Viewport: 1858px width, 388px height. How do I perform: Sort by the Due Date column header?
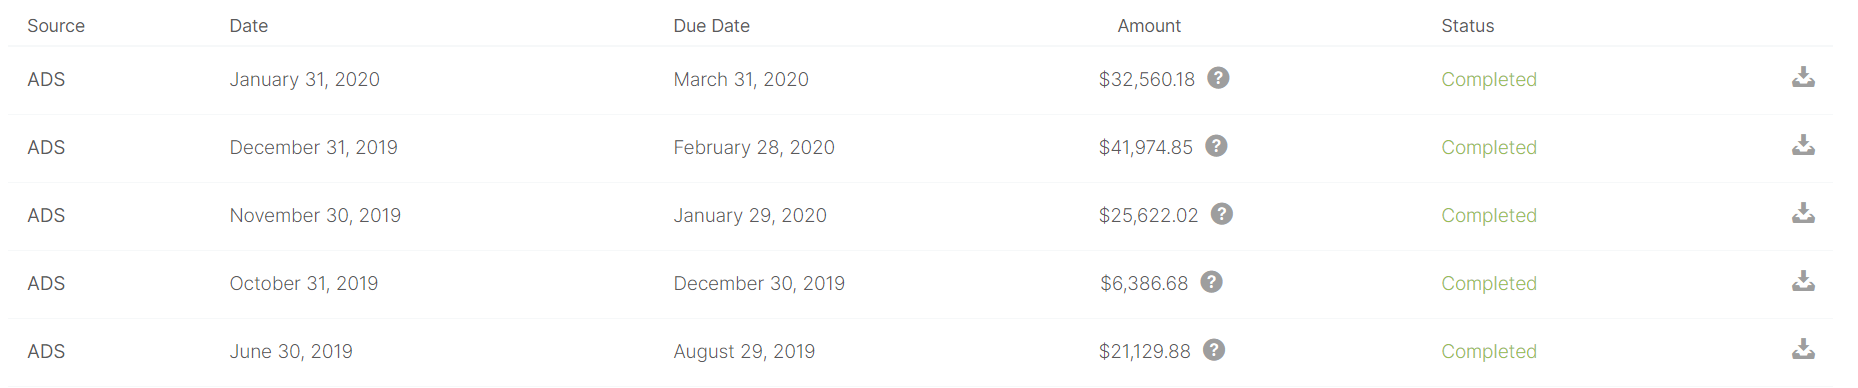712,26
